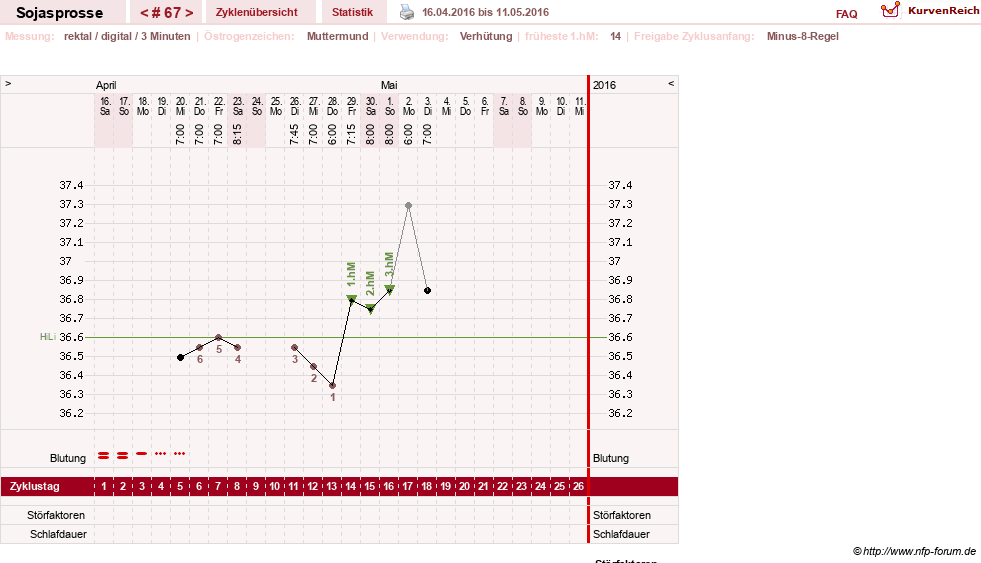Screen dimensions: 981x563
Task: Click the 2.hM green triangle marker
Action: point(370,308)
